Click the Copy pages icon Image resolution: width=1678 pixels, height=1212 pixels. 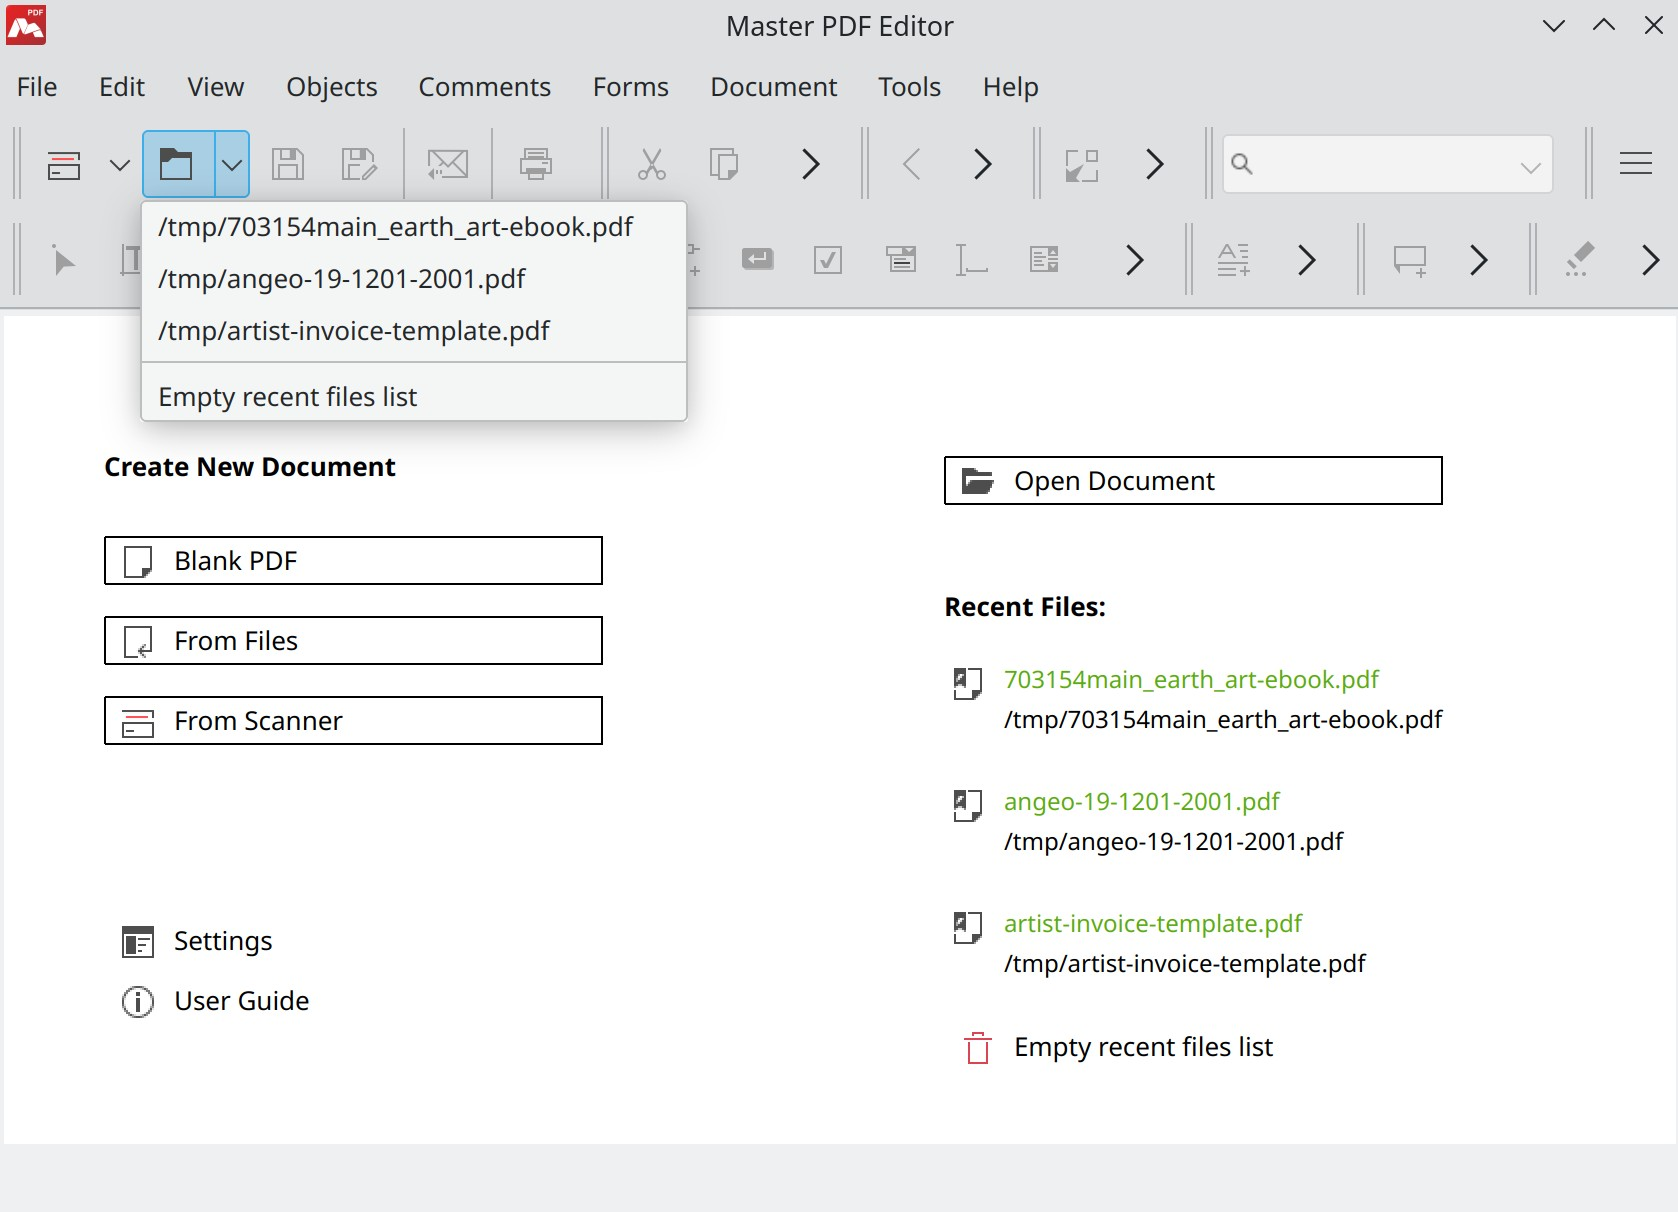tap(723, 164)
